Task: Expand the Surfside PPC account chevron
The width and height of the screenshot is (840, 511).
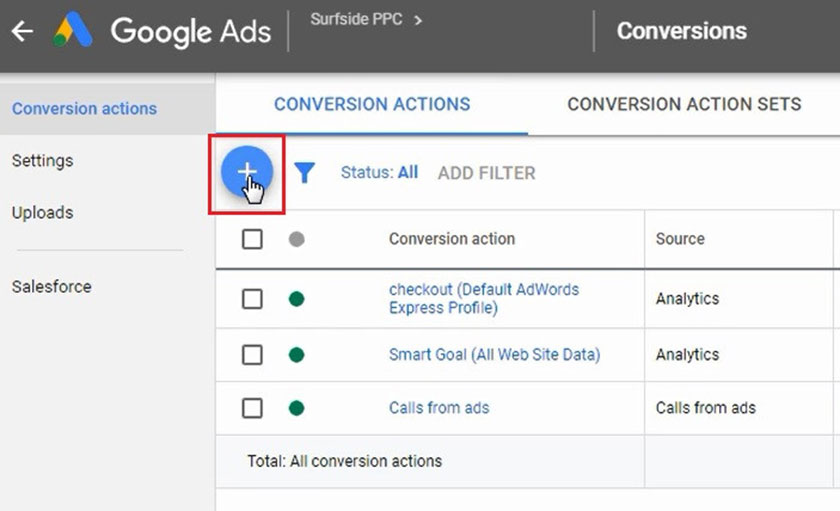Action: (418, 19)
